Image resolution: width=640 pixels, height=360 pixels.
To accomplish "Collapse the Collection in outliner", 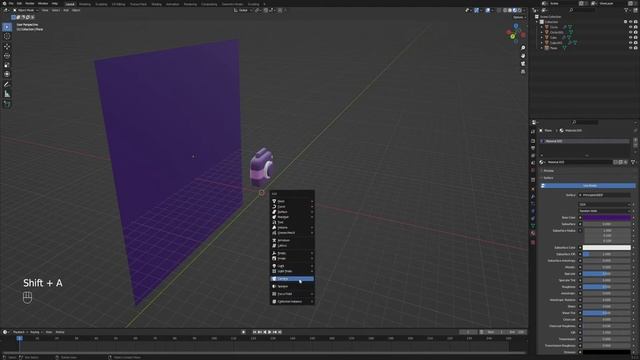I will pyautogui.click(x=538, y=22).
